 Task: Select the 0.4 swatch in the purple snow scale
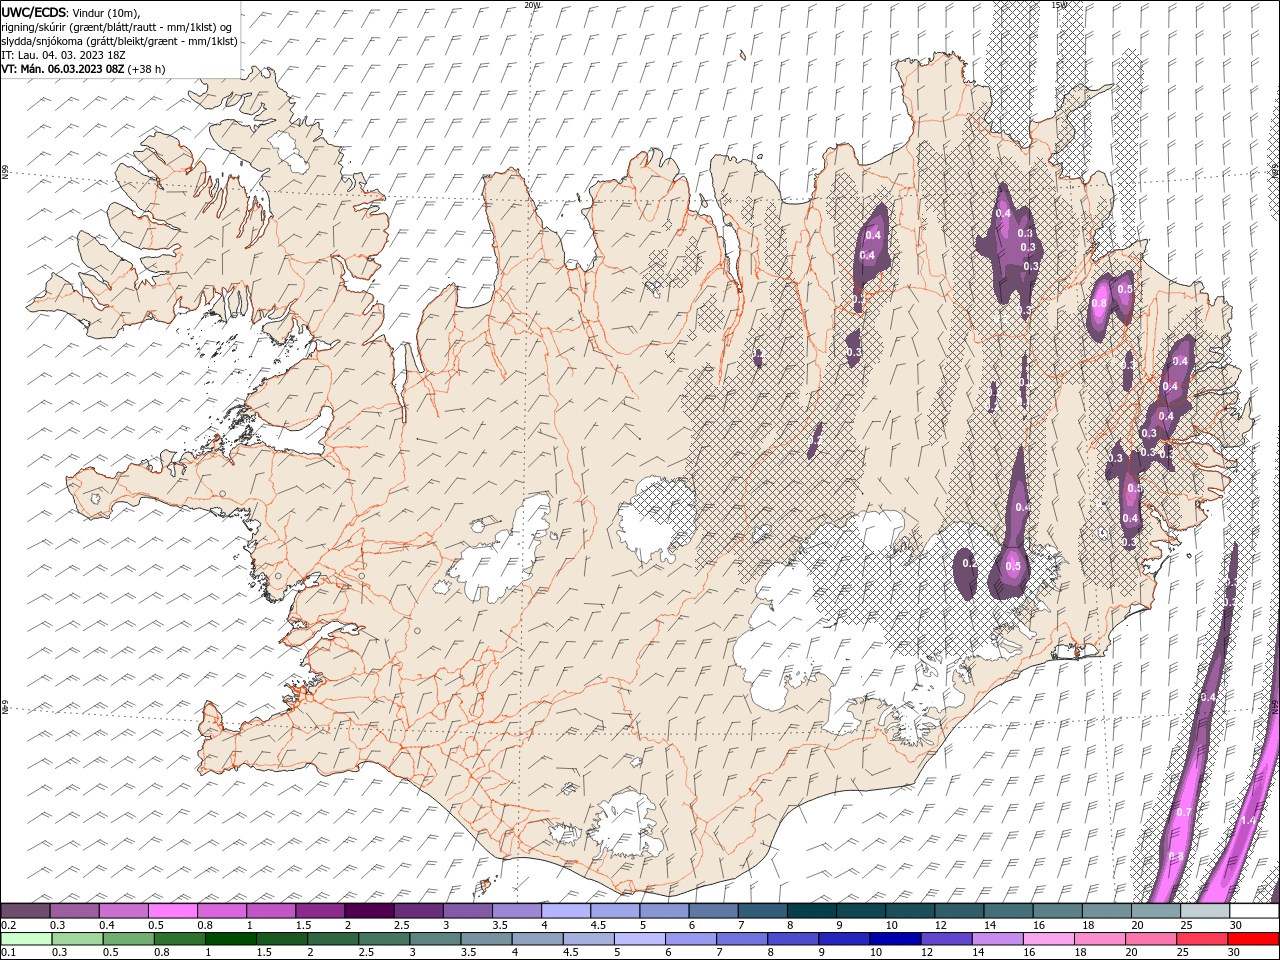pos(124,911)
